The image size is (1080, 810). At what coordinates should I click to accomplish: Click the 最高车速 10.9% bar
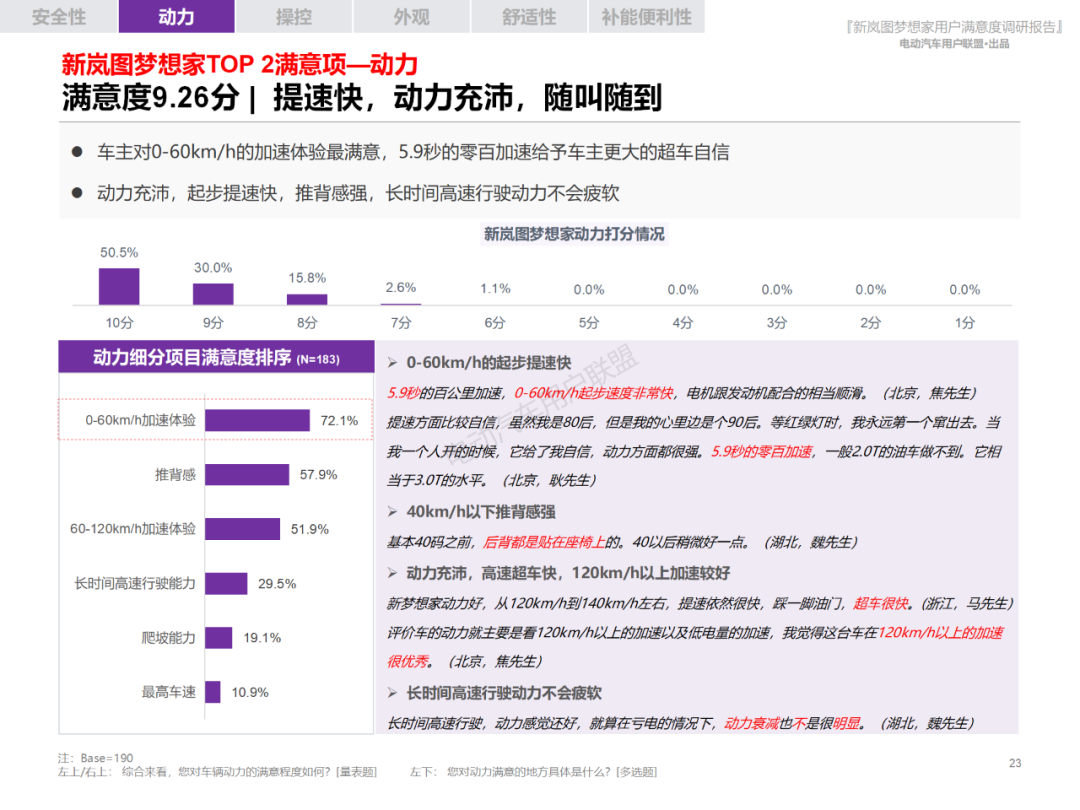[213, 691]
